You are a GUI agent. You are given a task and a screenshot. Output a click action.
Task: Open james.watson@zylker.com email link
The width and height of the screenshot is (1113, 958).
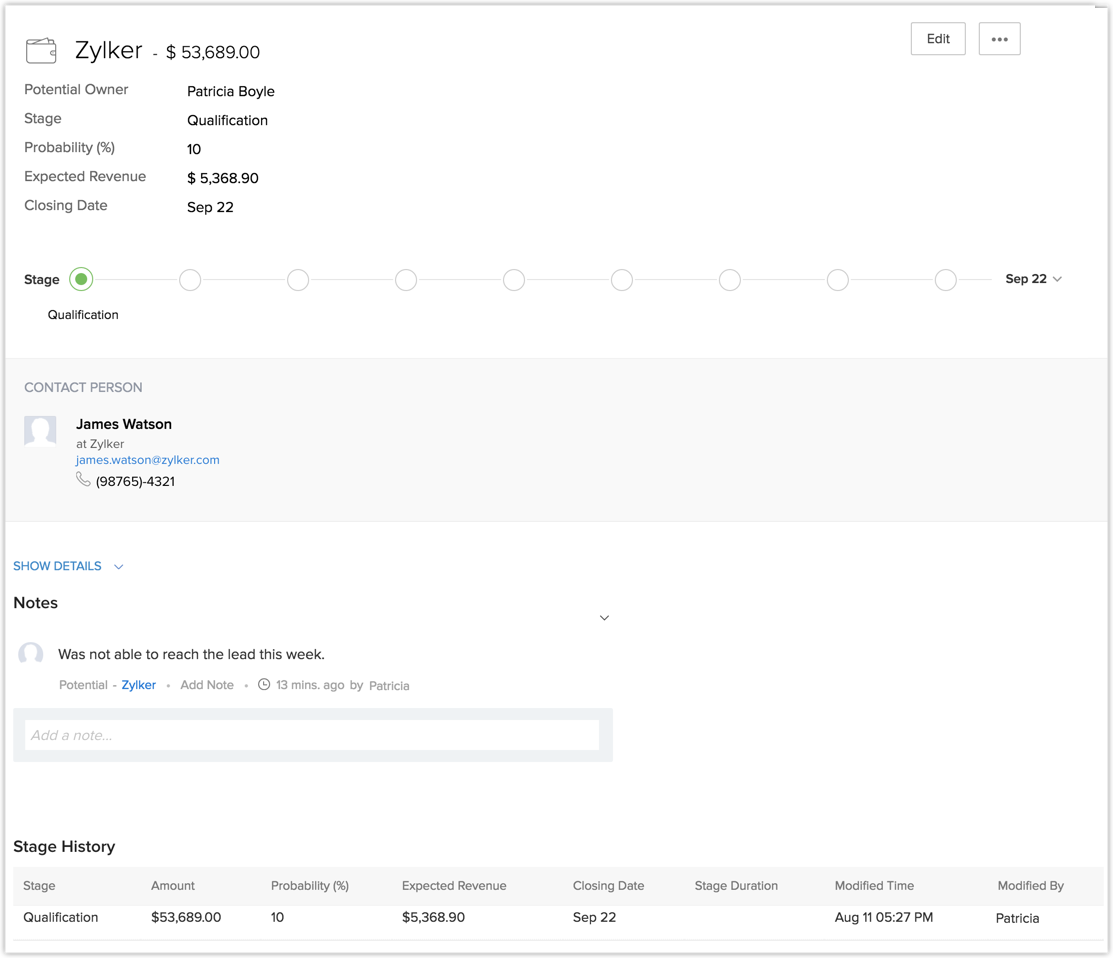tap(148, 460)
